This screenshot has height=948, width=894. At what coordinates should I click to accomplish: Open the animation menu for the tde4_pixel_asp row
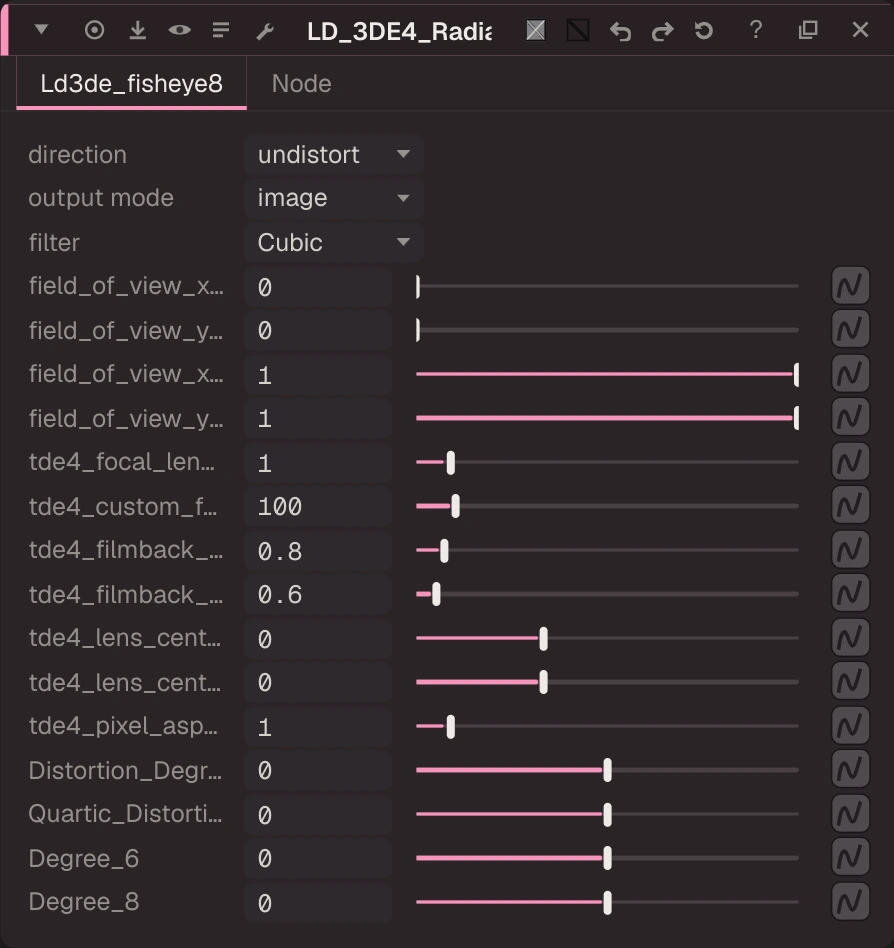[850, 726]
